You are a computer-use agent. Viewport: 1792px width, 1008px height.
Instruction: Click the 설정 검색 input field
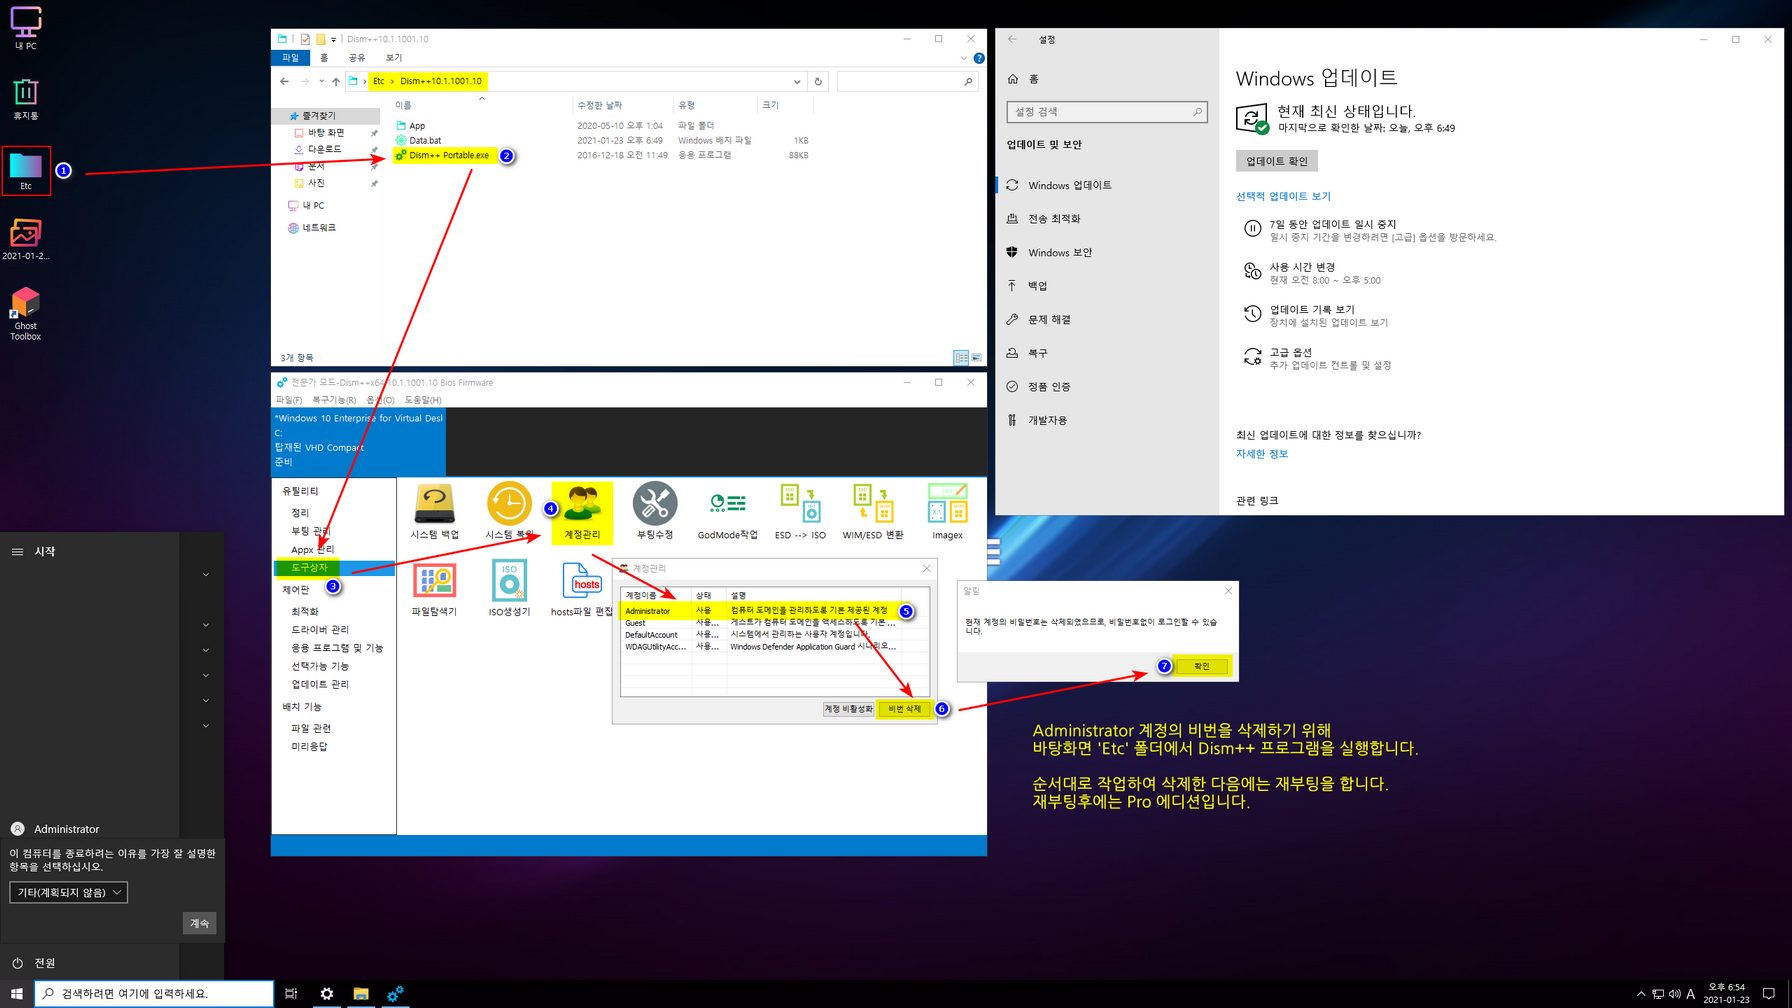[1106, 112]
